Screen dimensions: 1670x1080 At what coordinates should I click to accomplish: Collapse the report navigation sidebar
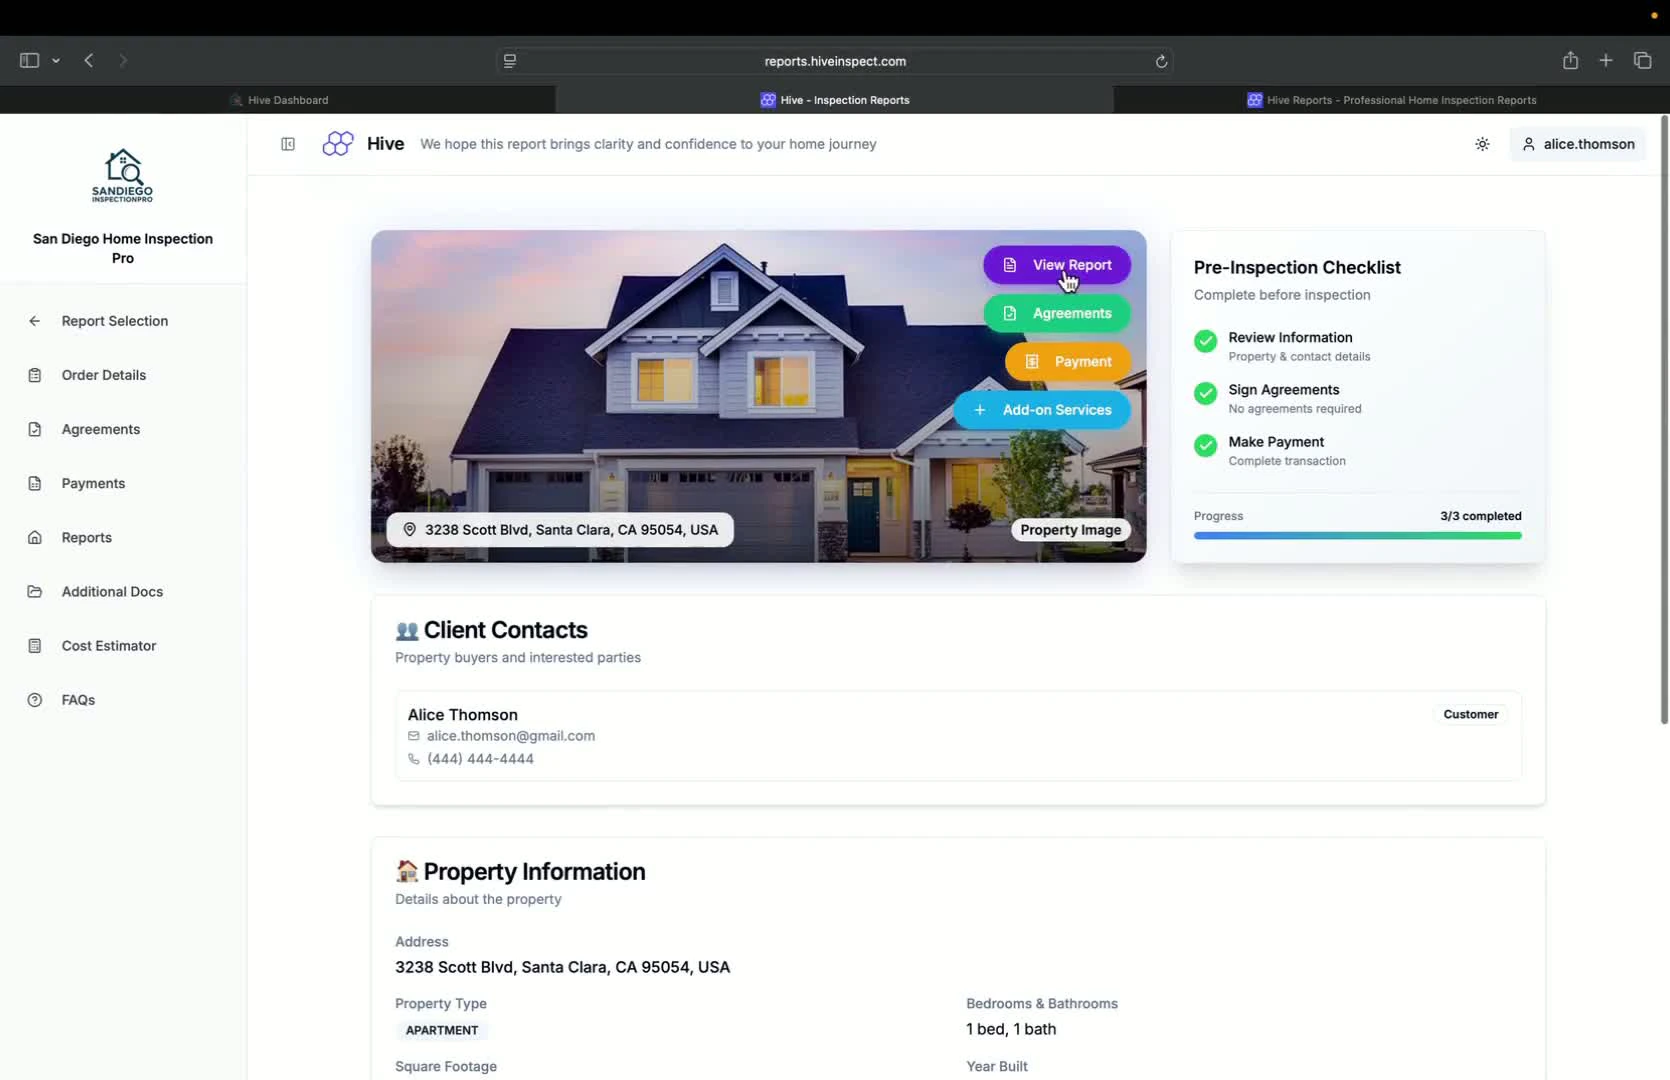pyautogui.click(x=287, y=143)
